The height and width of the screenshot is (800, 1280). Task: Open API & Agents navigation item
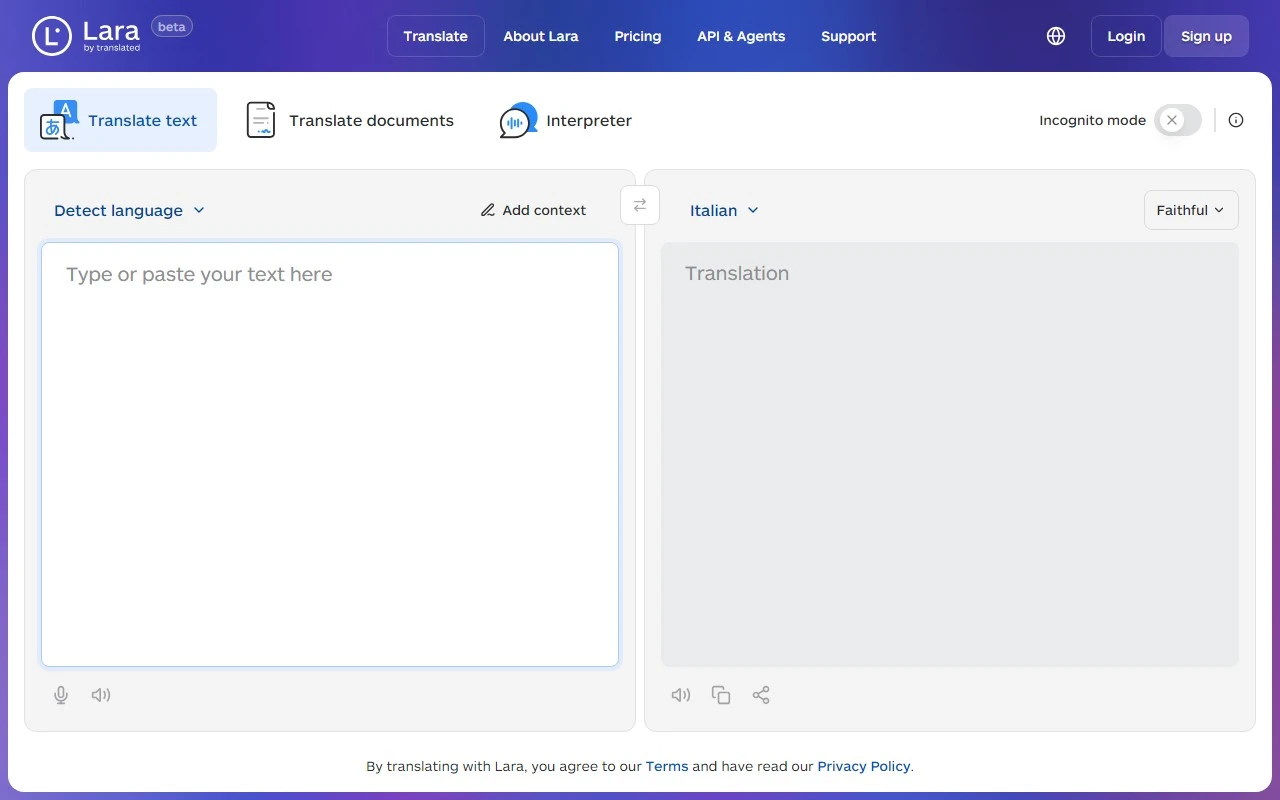pos(741,36)
